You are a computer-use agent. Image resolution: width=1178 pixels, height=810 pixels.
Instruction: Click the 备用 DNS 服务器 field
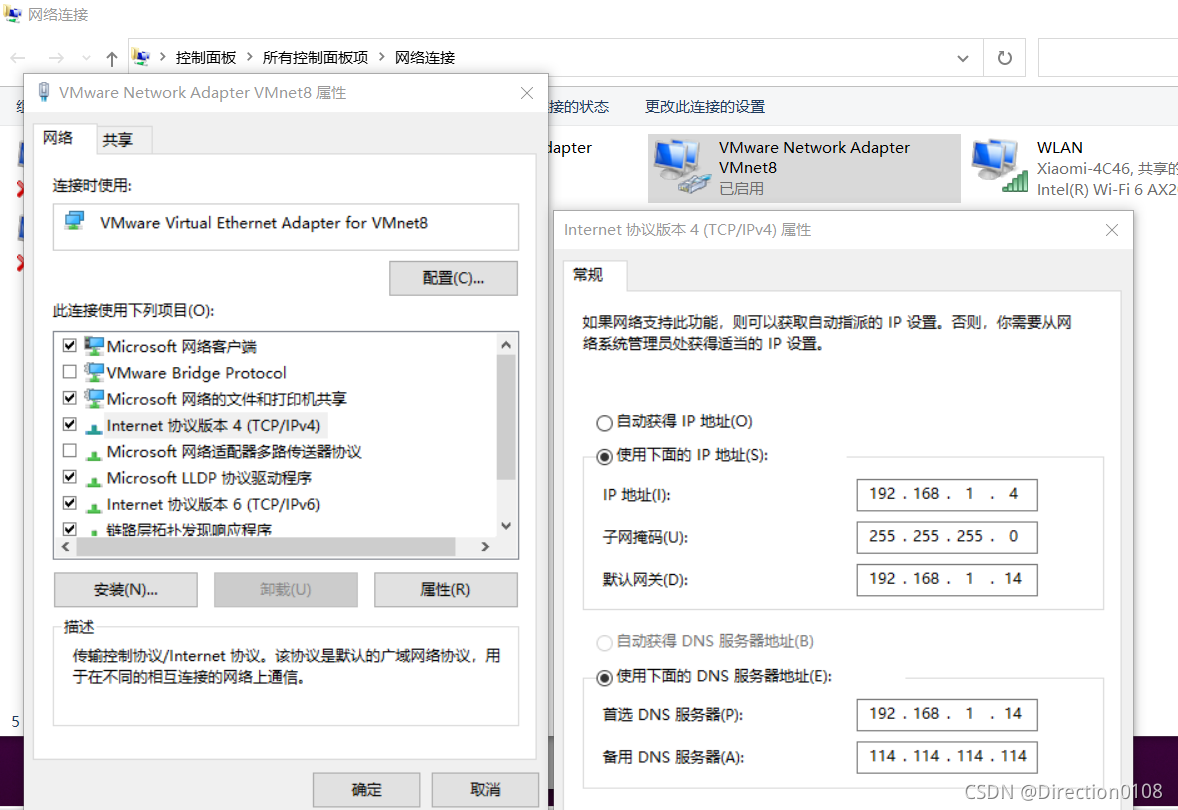pyautogui.click(x=947, y=757)
